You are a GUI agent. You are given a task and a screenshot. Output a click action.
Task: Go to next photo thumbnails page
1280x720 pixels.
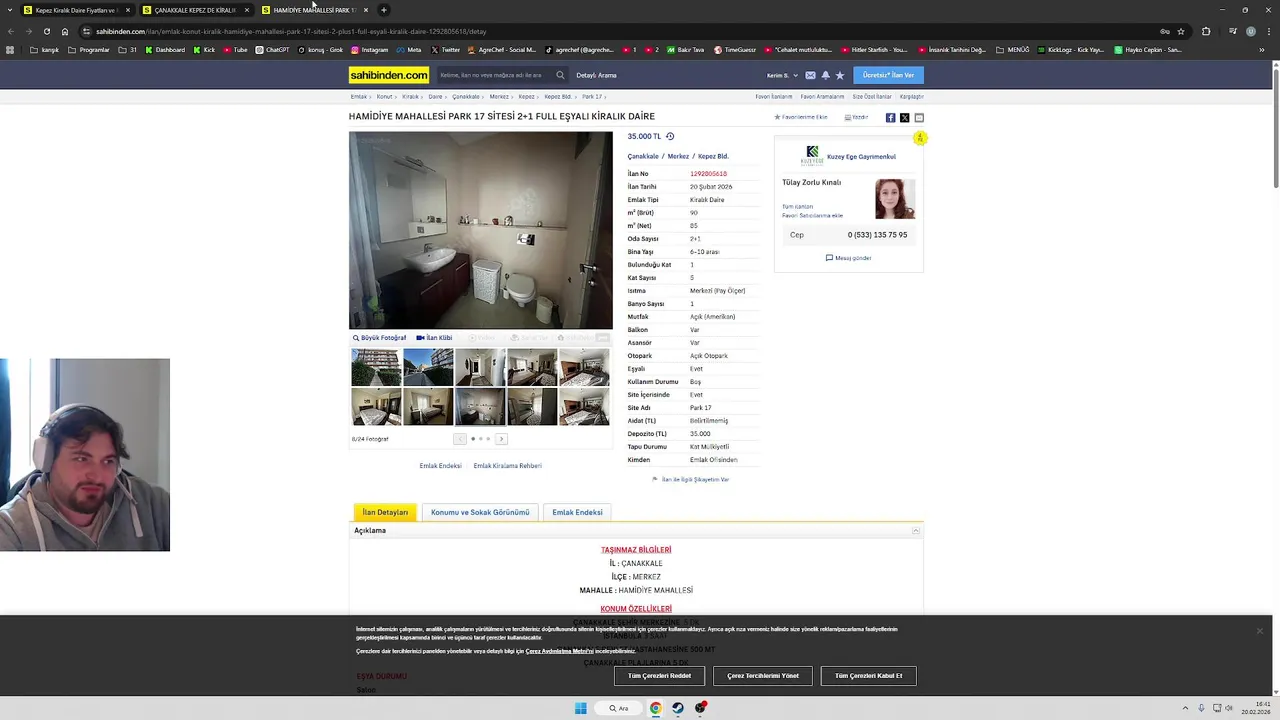pos(501,439)
